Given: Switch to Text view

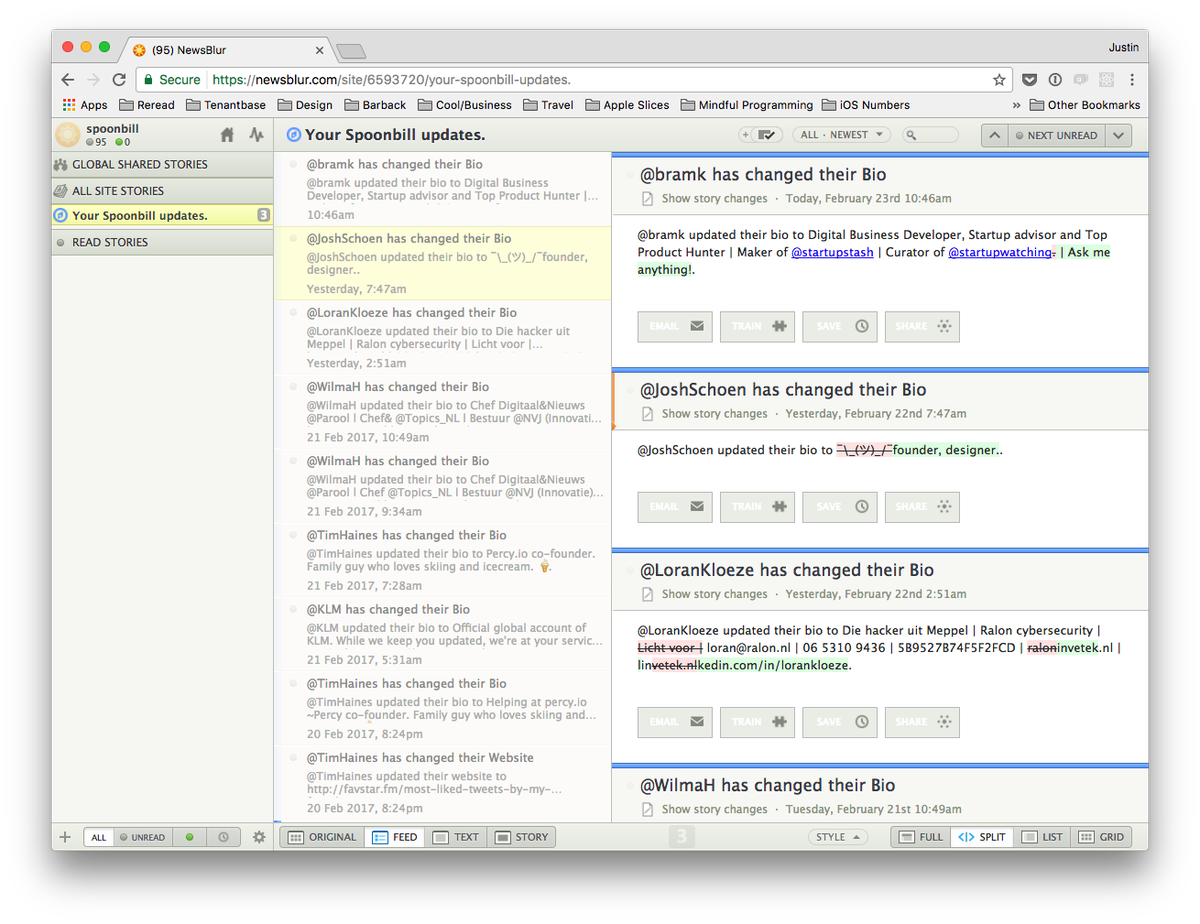Looking at the screenshot, I should (456, 837).
